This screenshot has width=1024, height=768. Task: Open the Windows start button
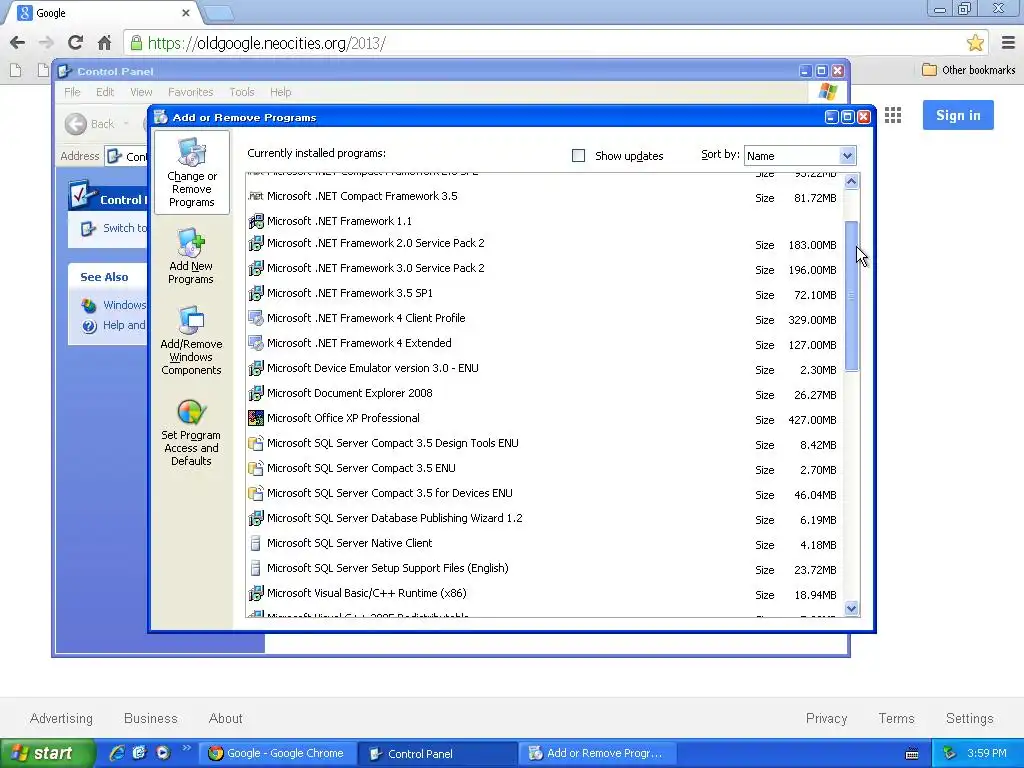click(x=47, y=753)
